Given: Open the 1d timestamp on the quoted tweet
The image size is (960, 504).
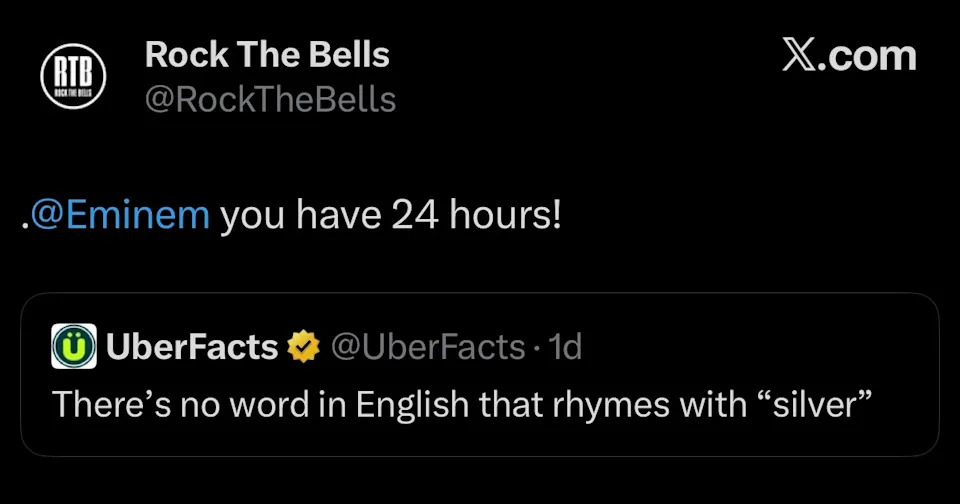Looking at the screenshot, I should pos(566,347).
